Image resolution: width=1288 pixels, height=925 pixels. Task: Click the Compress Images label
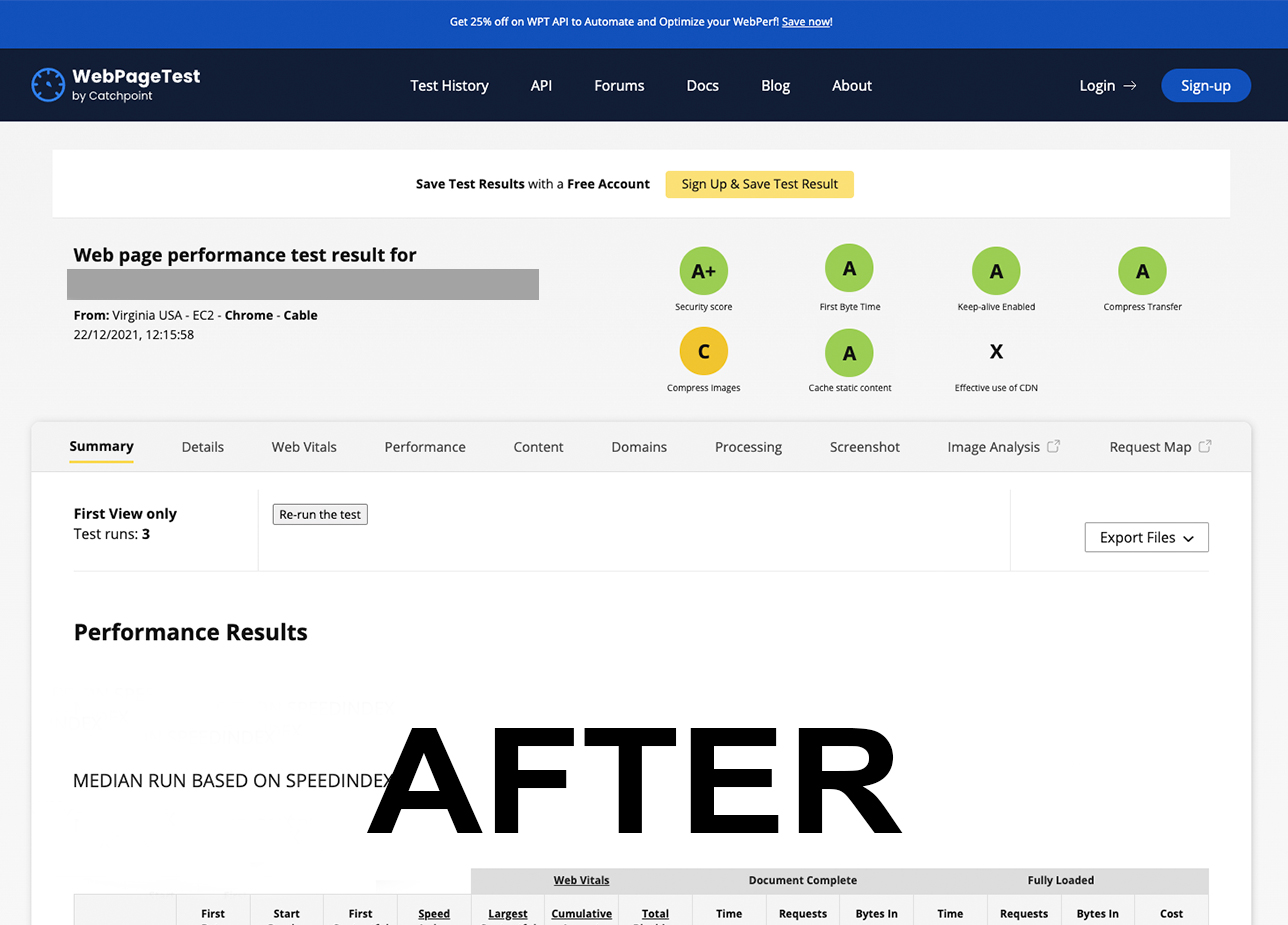tap(704, 388)
